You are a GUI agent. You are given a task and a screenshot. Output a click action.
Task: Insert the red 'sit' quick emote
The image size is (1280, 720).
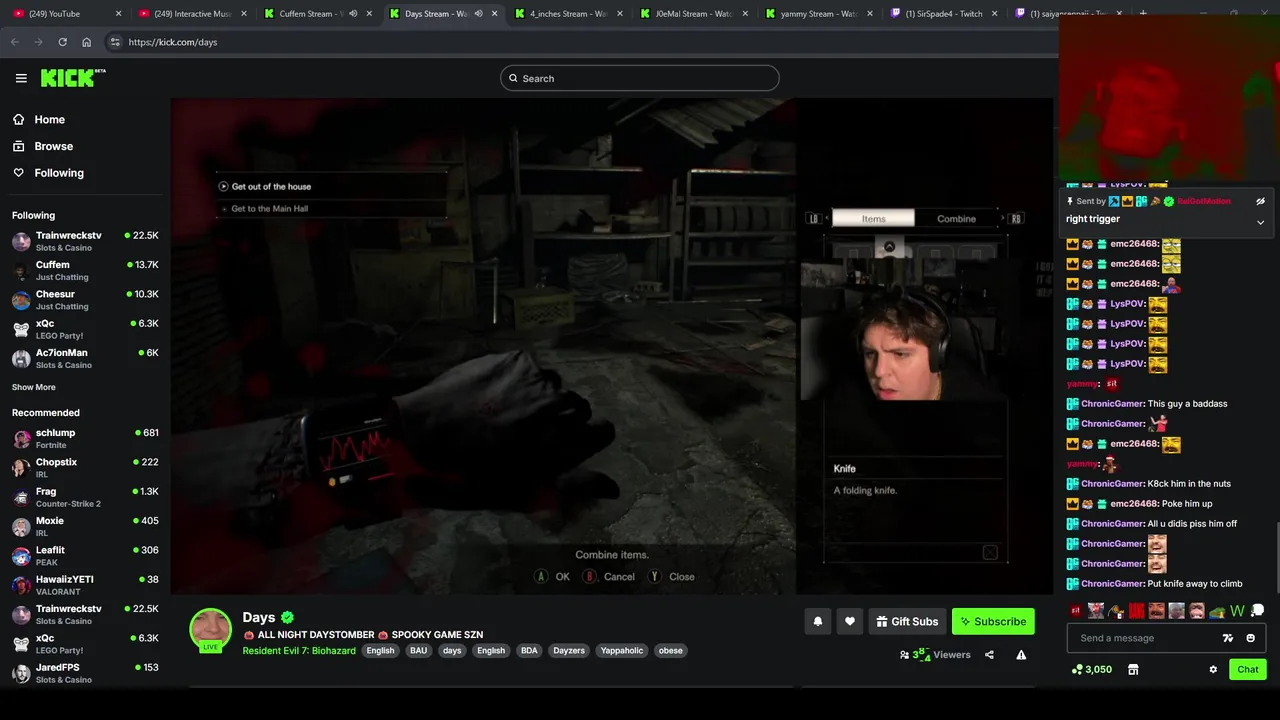(1076, 611)
